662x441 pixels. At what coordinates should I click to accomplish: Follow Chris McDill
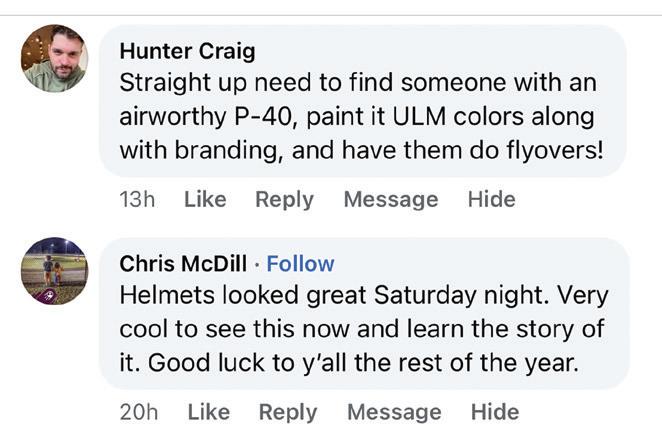[300, 264]
